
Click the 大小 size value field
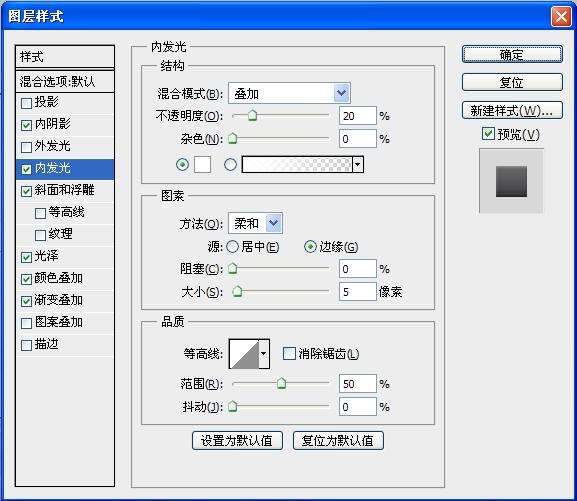pyautogui.click(x=358, y=292)
